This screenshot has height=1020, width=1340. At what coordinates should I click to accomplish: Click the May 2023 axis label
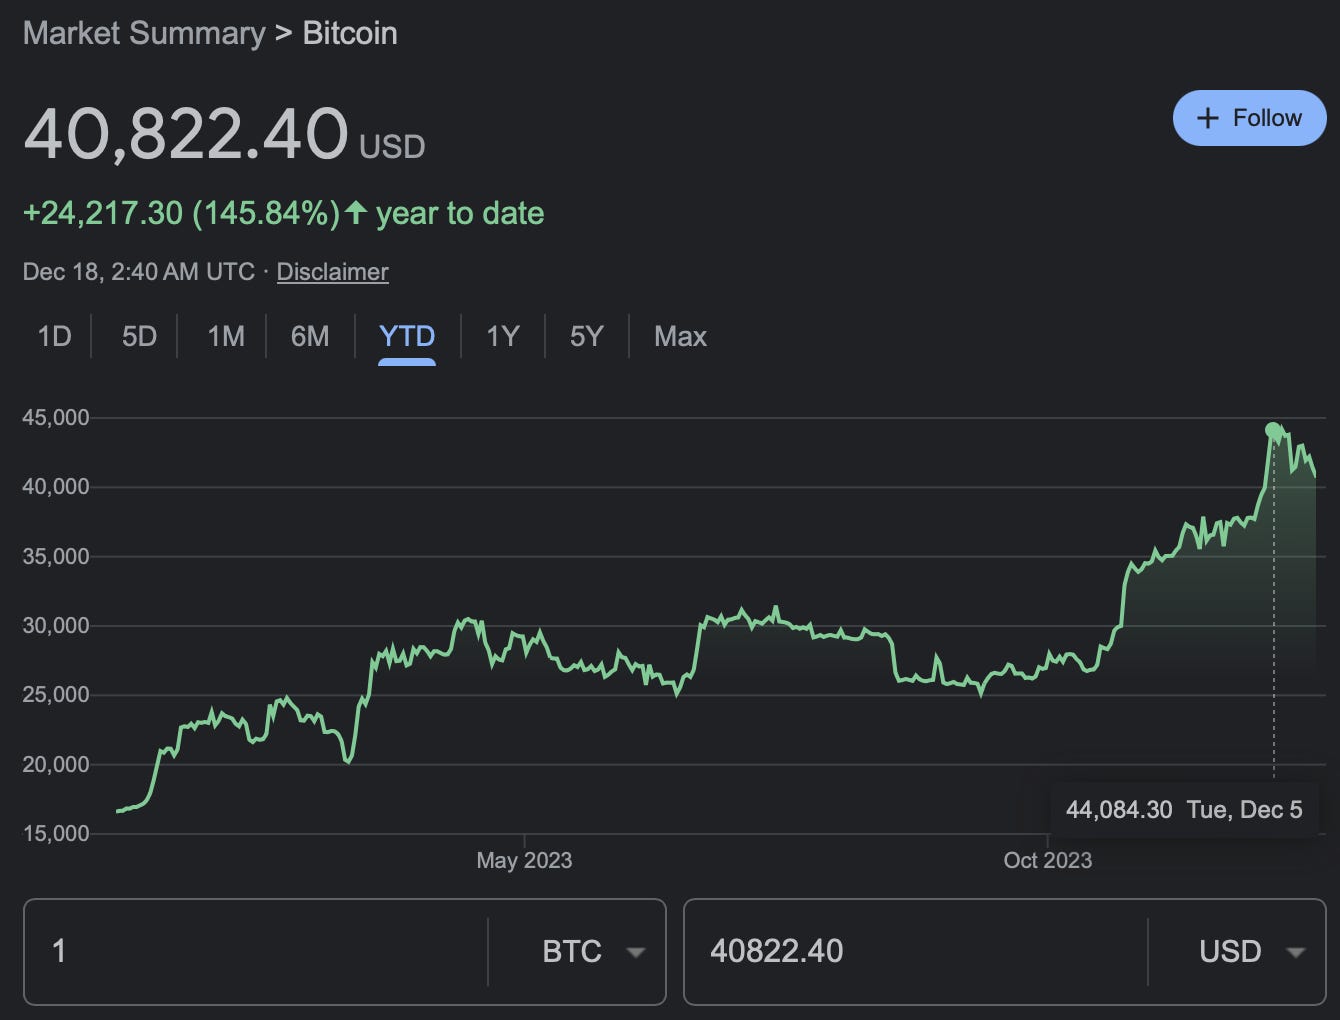524,861
